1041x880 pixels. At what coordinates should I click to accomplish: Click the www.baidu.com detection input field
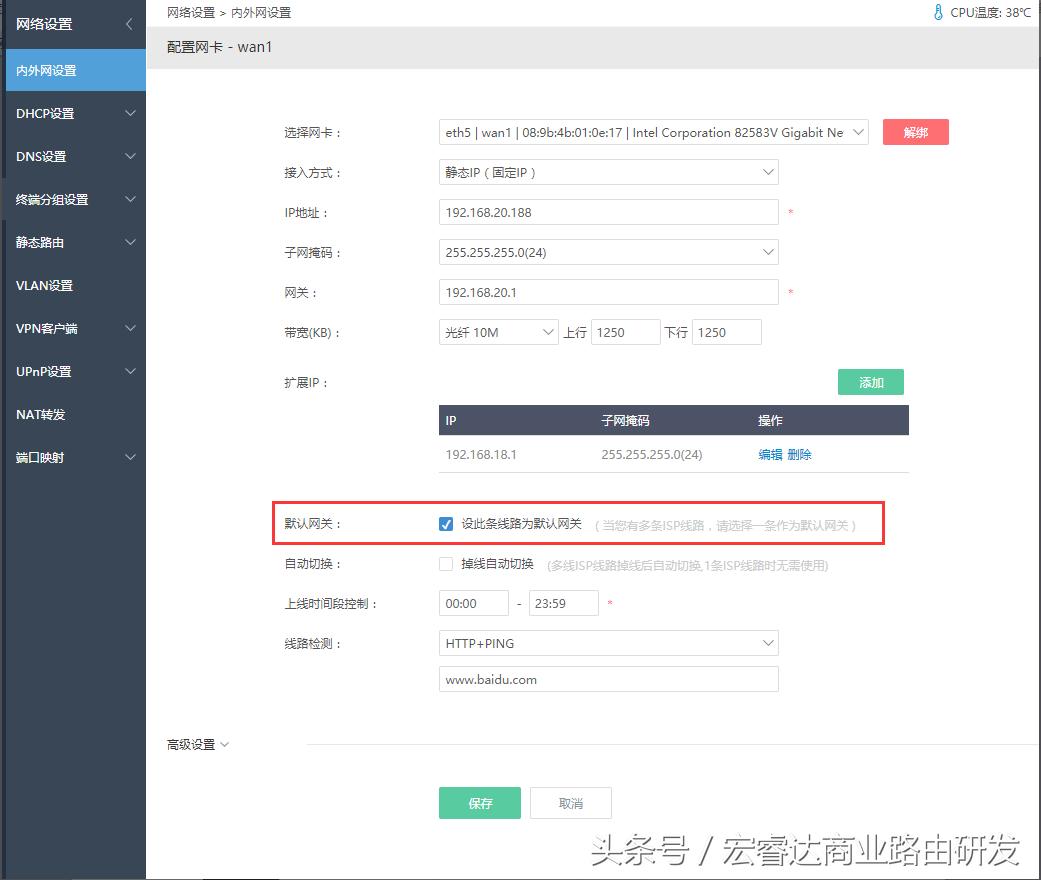coord(608,678)
